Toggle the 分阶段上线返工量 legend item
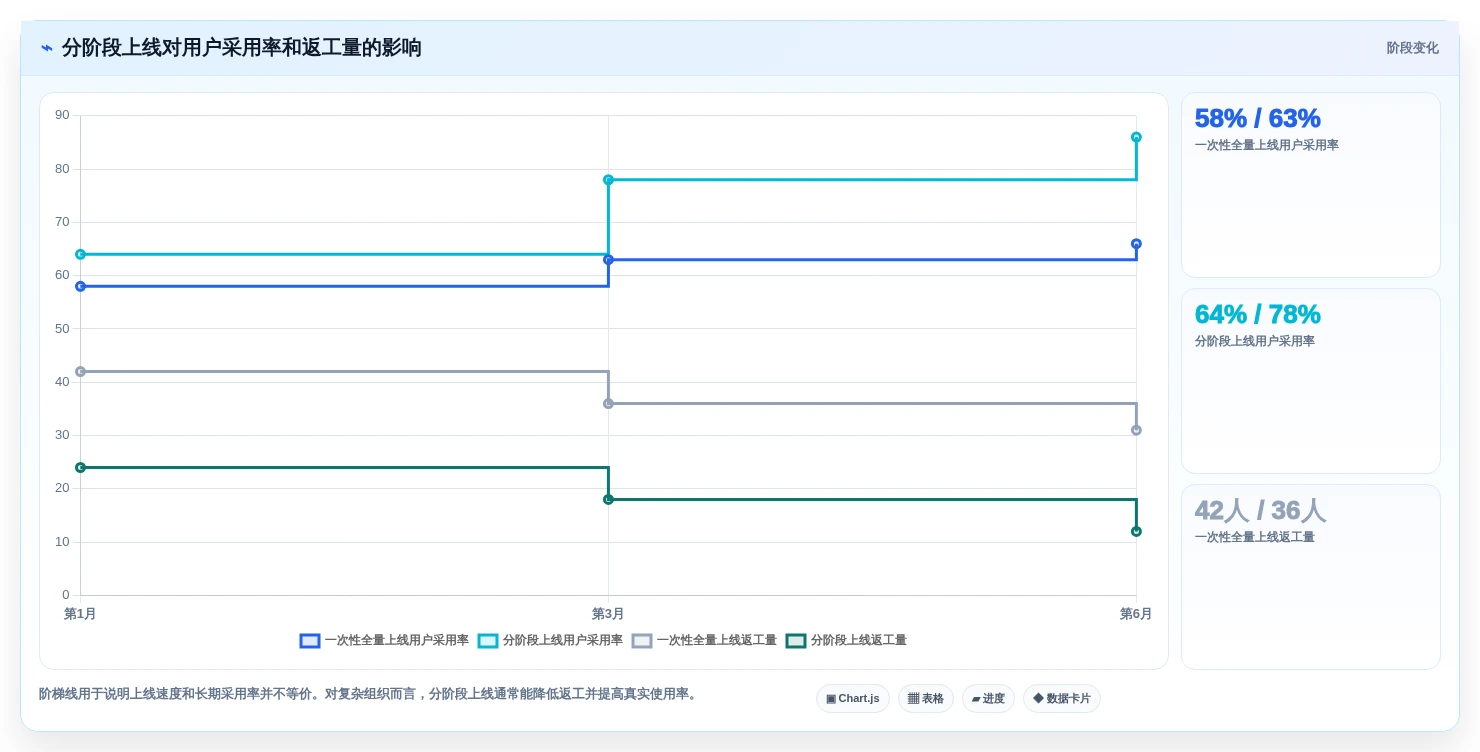Screen dimensions: 1480x752 [846, 641]
